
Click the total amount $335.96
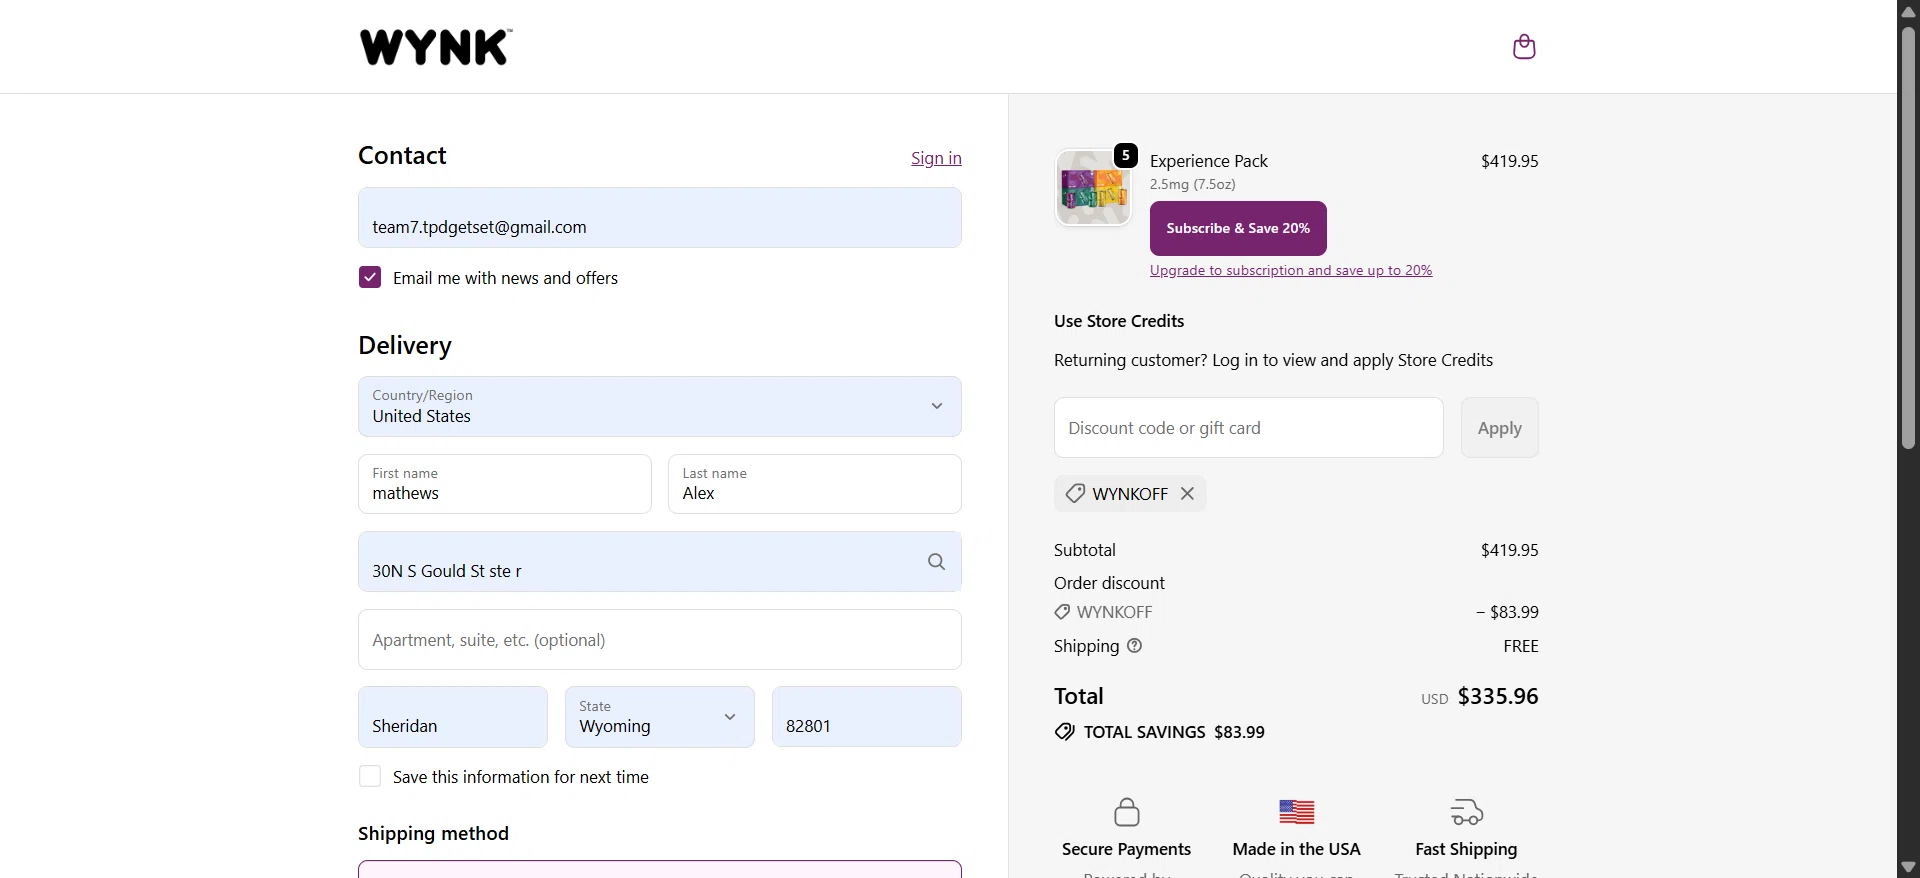[x=1497, y=696]
